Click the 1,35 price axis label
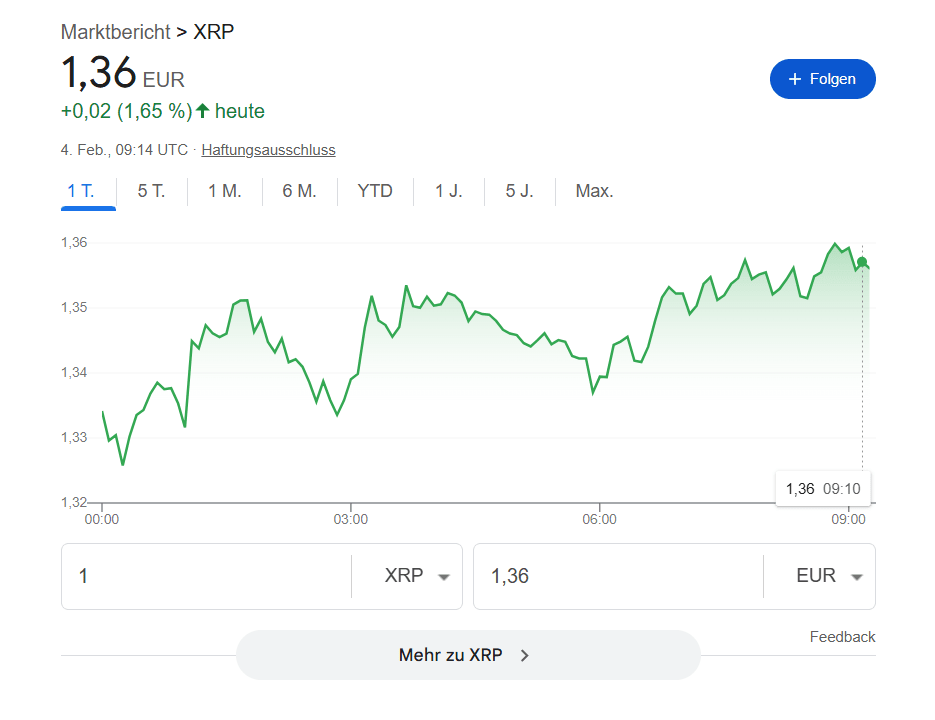The width and height of the screenshot is (935, 720). pyautogui.click(x=74, y=307)
